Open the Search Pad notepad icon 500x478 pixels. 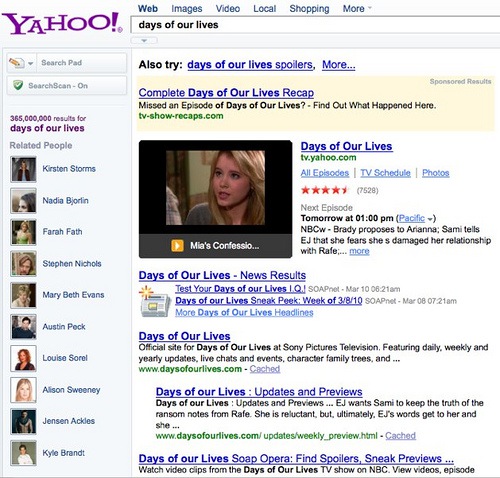coord(17,63)
